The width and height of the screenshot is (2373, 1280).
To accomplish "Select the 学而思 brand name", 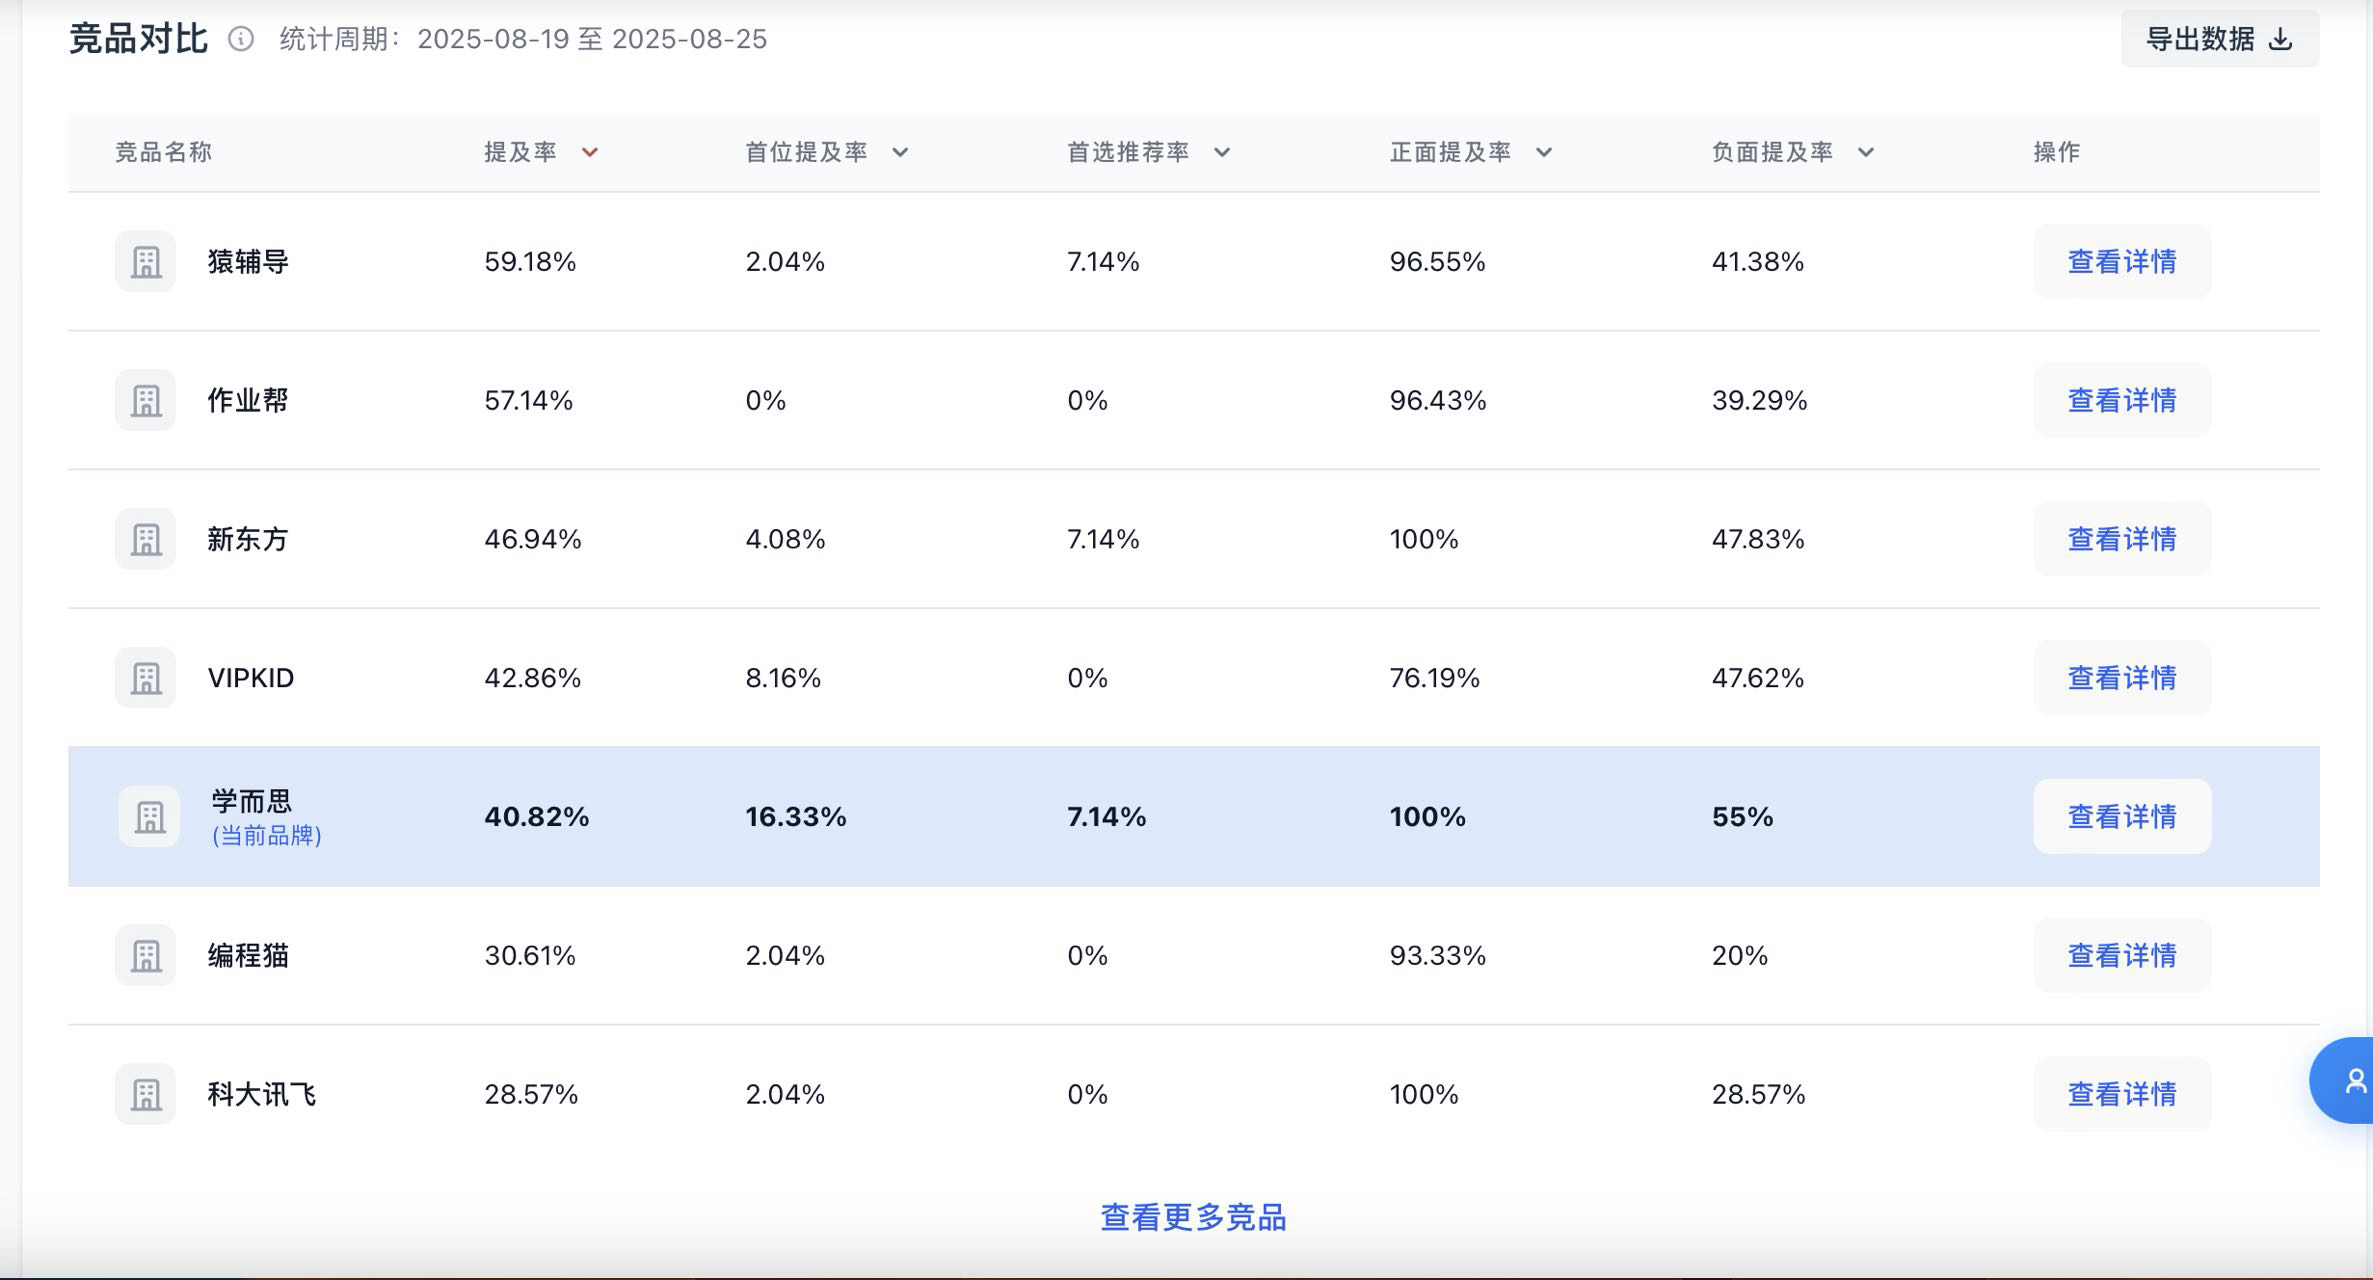I will [252, 801].
